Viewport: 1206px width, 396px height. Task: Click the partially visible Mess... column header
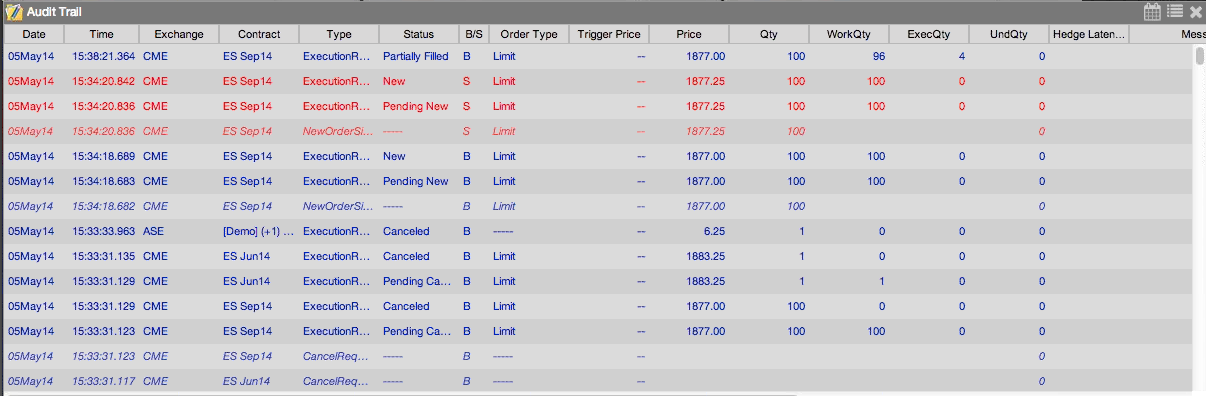coord(1167,34)
